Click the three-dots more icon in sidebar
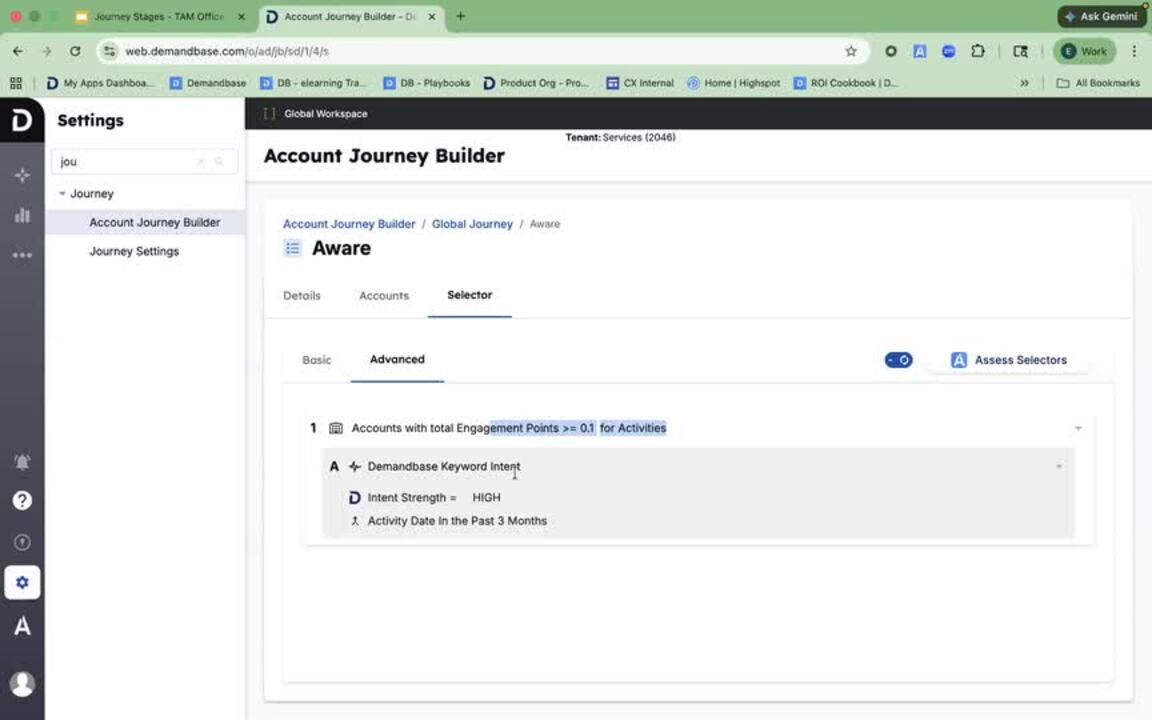Image resolution: width=1152 pixels, height=720 pixels. pyautogui.click(x=22, y=256)
